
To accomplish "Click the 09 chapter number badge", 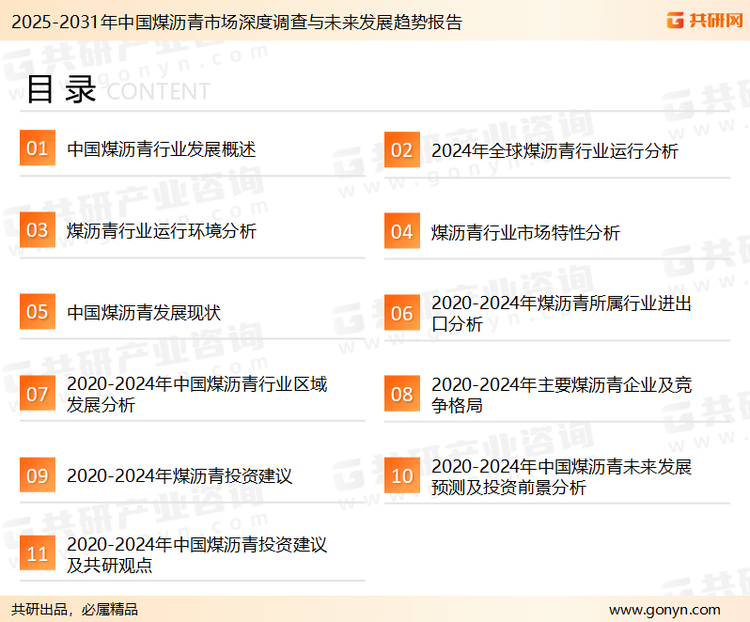I will (37, 475).
